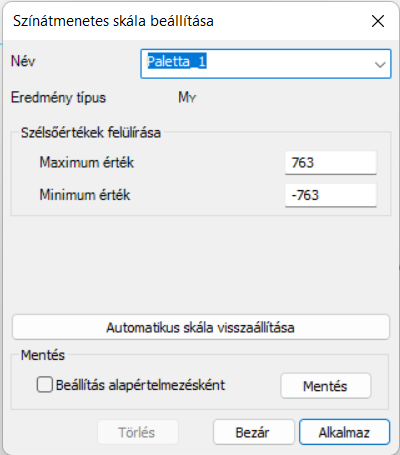
Task: Click the My result type value
Action: [187, 97]
